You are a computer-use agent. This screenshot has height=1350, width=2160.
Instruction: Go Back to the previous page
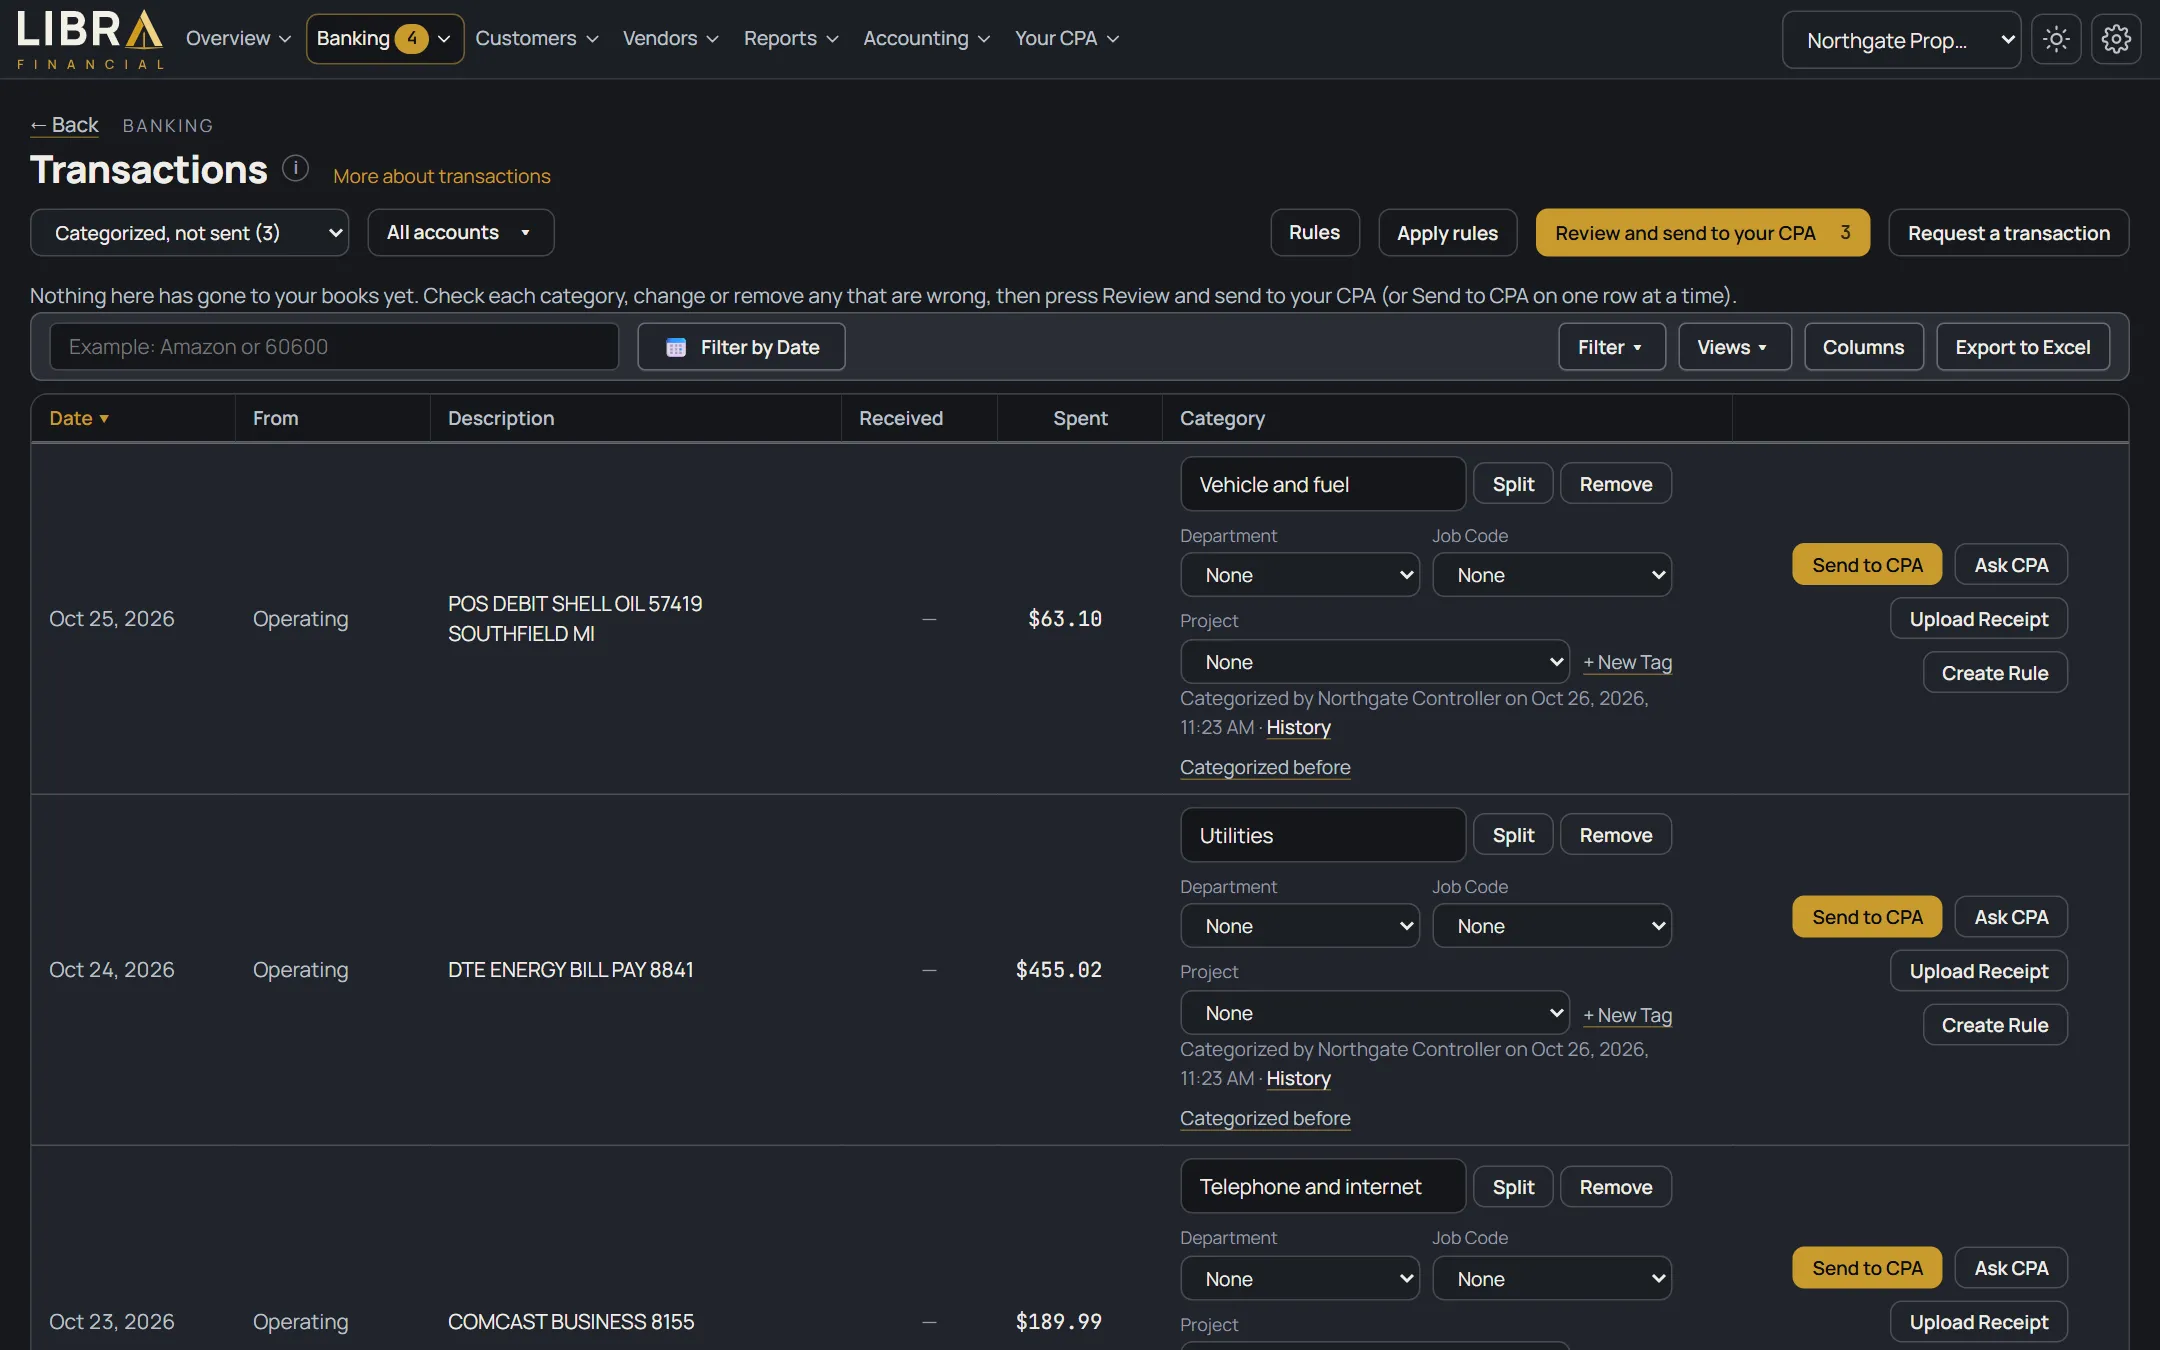[64, 125]
